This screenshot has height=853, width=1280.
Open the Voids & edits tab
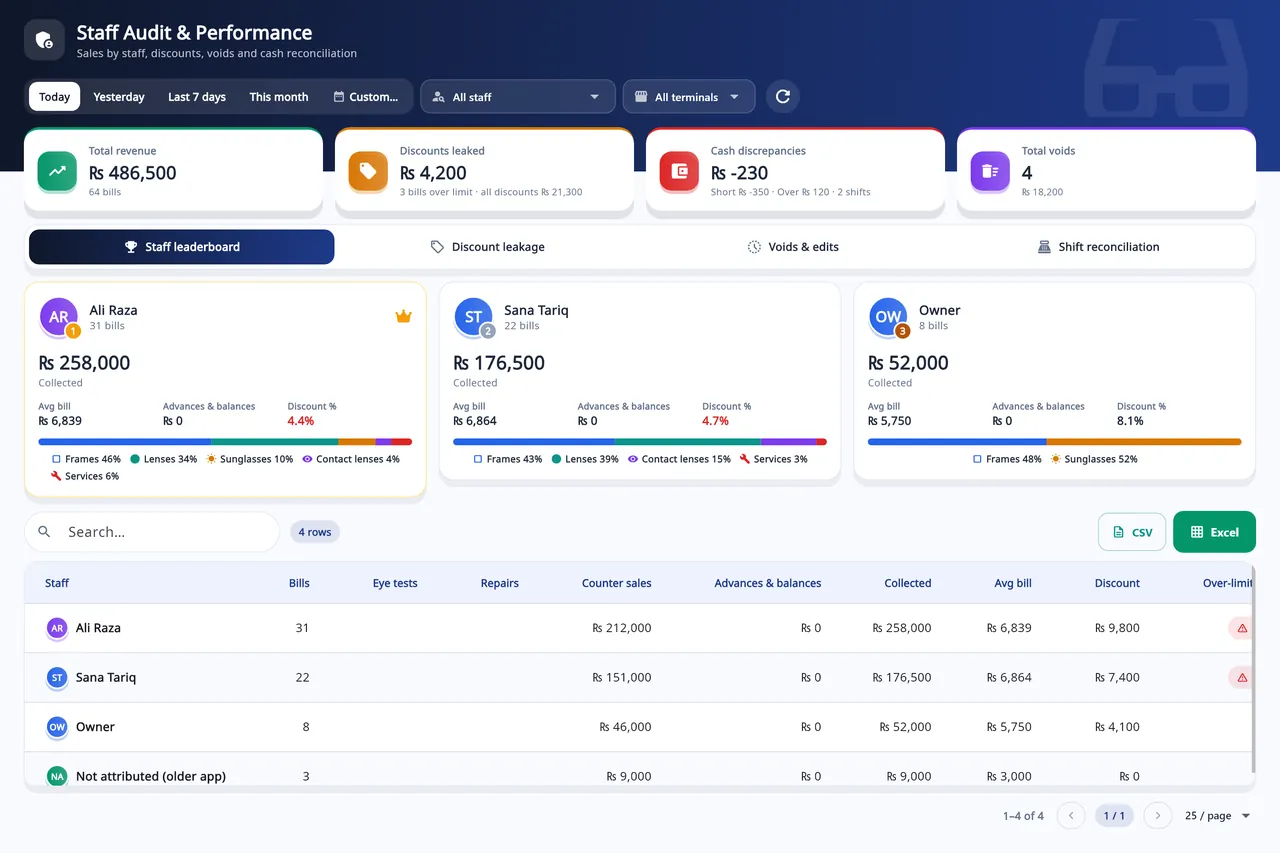pos(794,247)
